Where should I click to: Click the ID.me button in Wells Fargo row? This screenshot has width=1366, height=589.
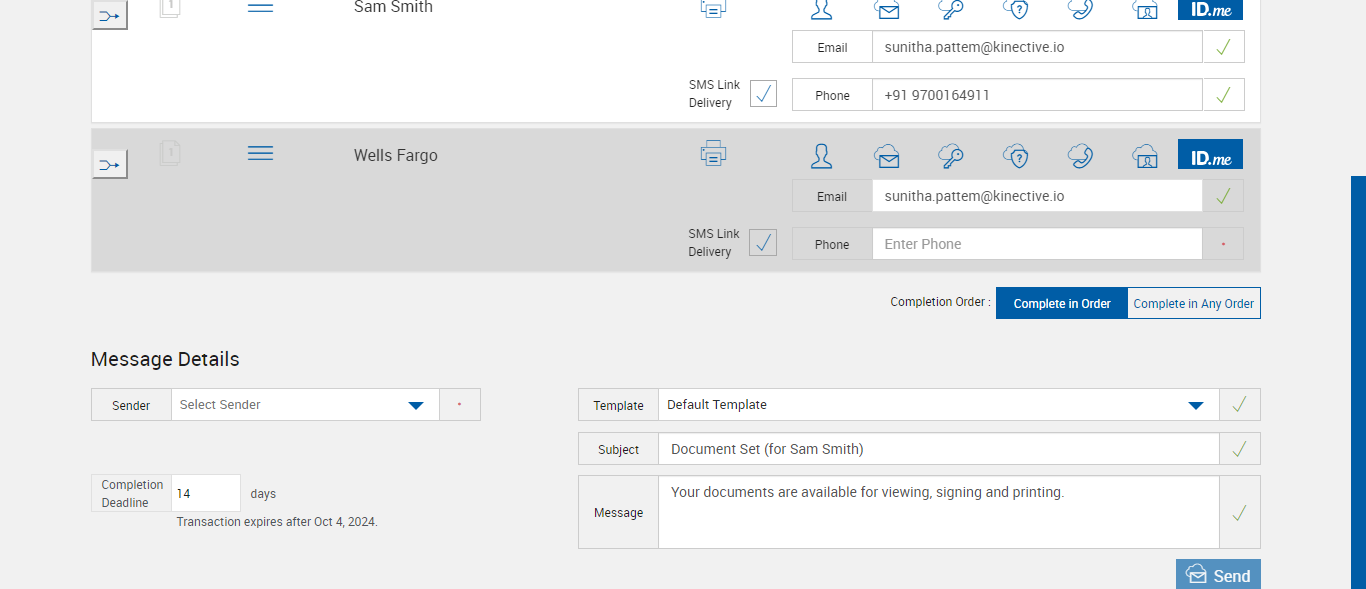click(x=1210, y=155)
